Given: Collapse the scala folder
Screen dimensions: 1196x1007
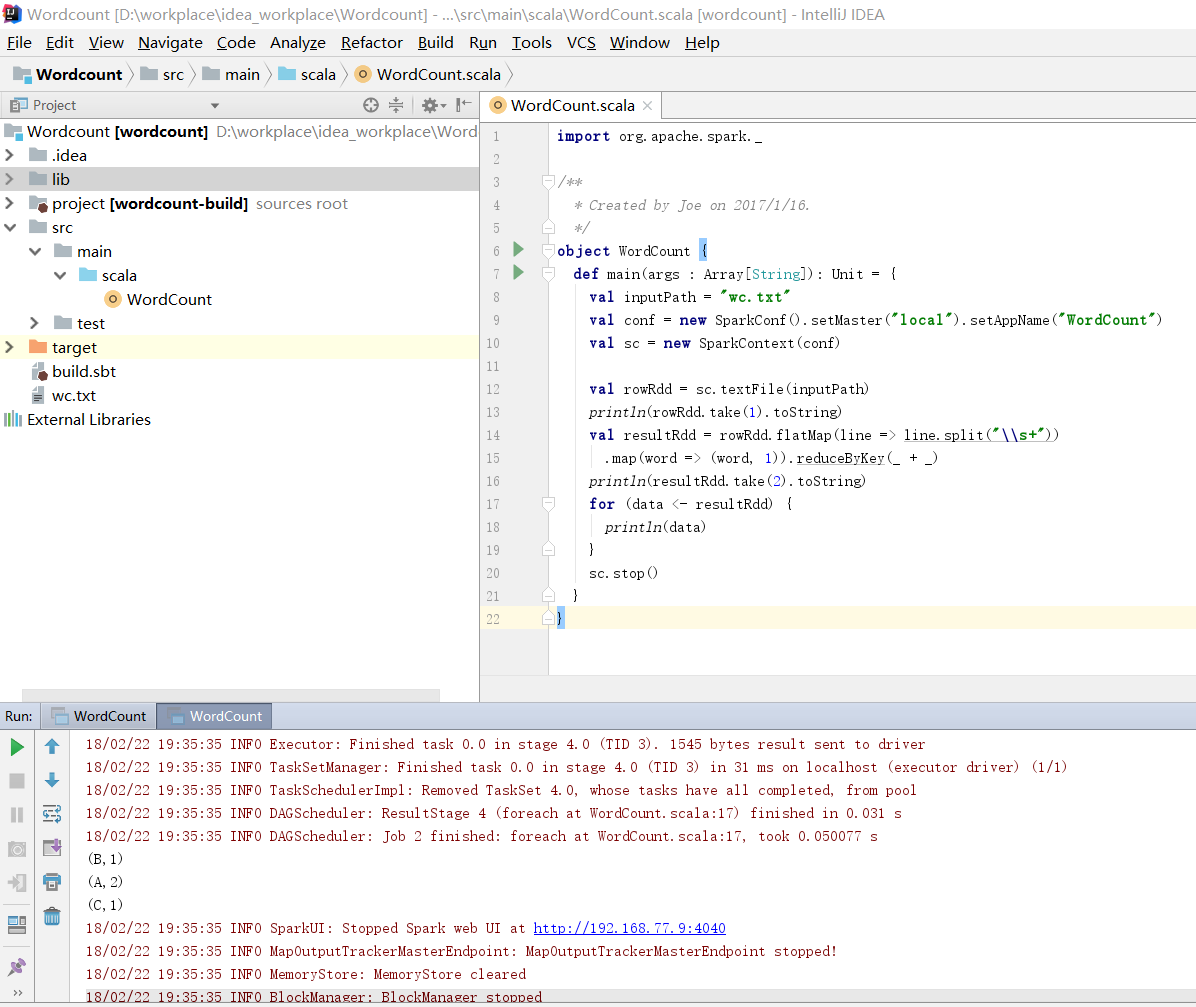Looking at the screenshot, I should click(60, 275).
